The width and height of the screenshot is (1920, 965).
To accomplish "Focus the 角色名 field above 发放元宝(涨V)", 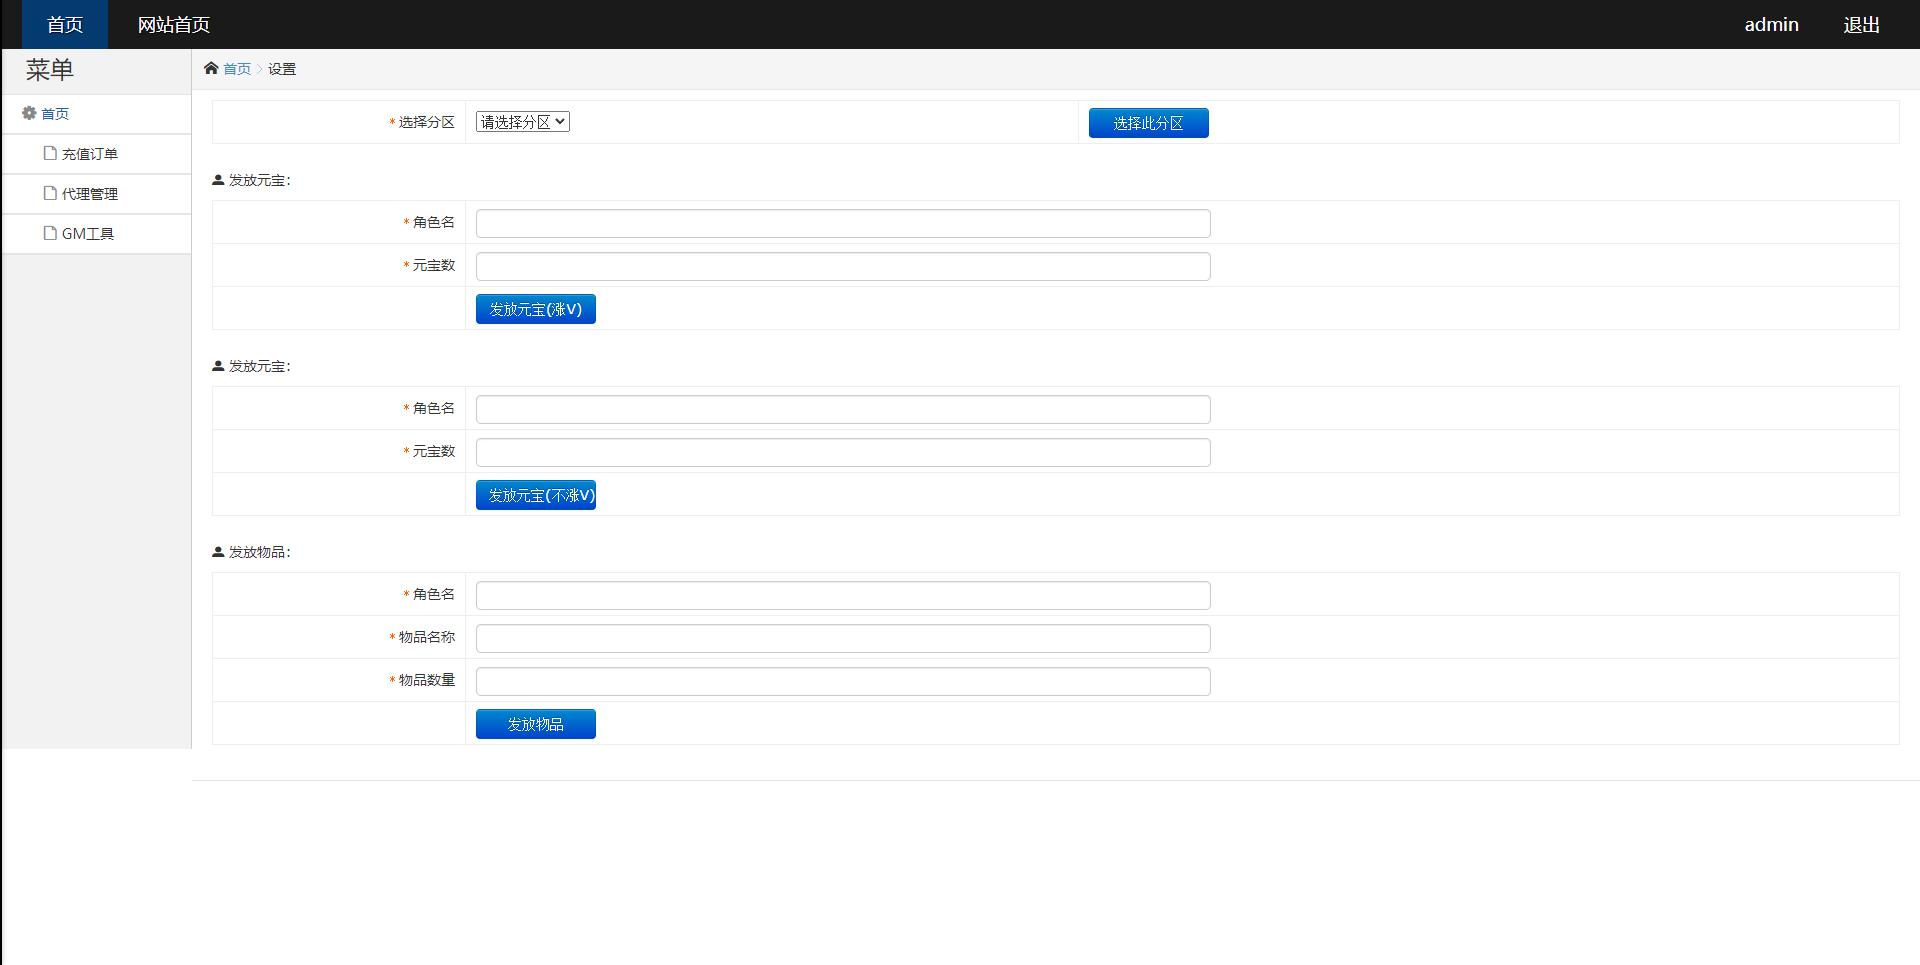I will click(842, 223).
